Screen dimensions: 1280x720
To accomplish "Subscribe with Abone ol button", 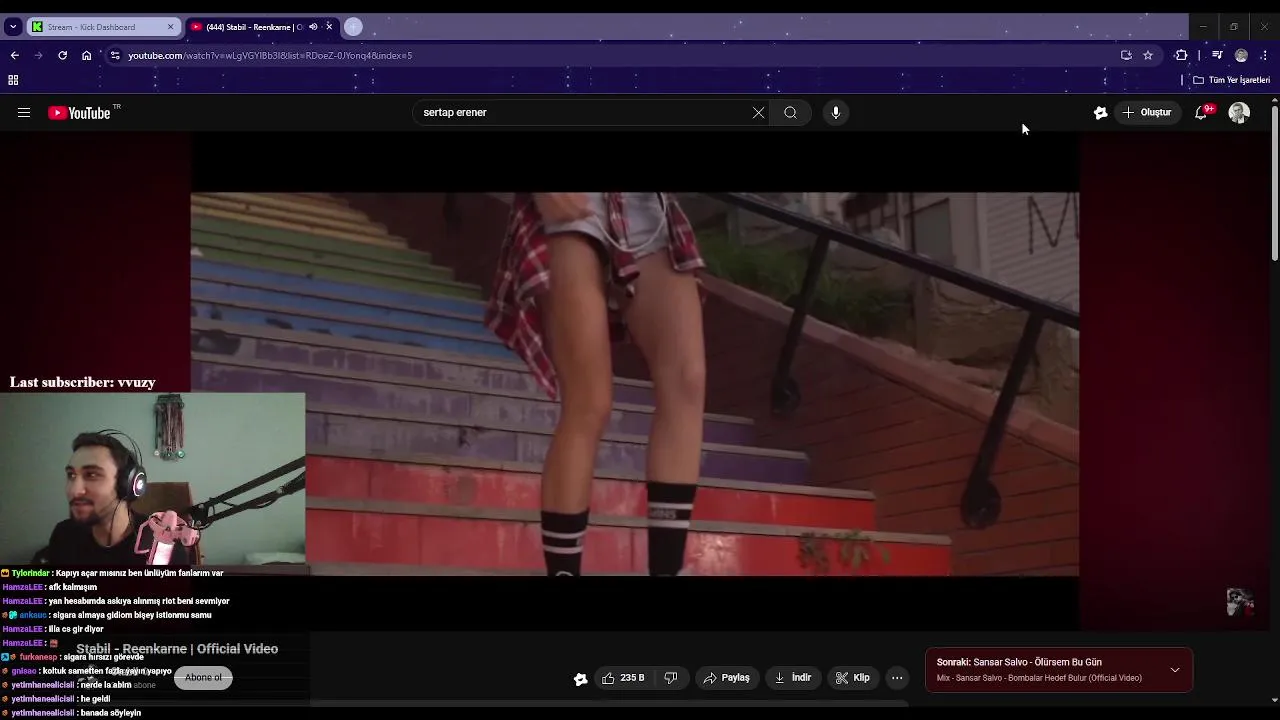I will (x=203, y=678).
